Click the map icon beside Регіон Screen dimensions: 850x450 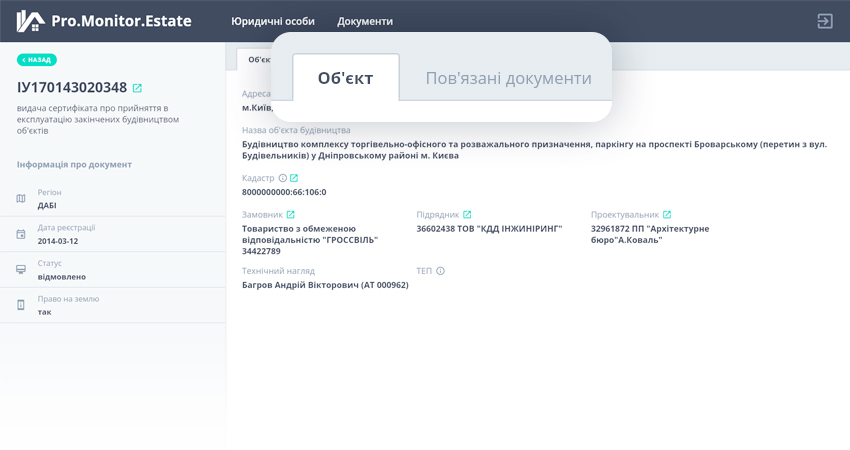point(21,198)
